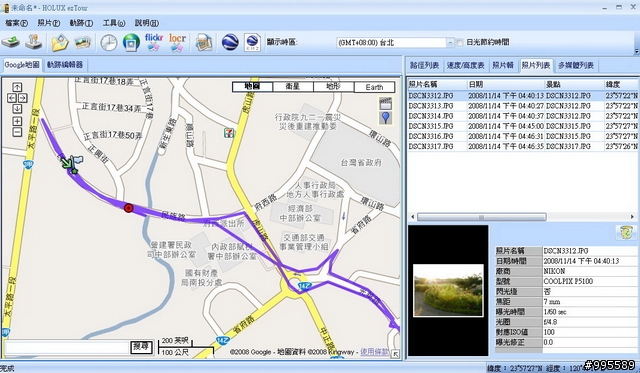Select DSCN3312.JPG row in photo list
The image size is (640, 373).
click(x=522, y=95)
